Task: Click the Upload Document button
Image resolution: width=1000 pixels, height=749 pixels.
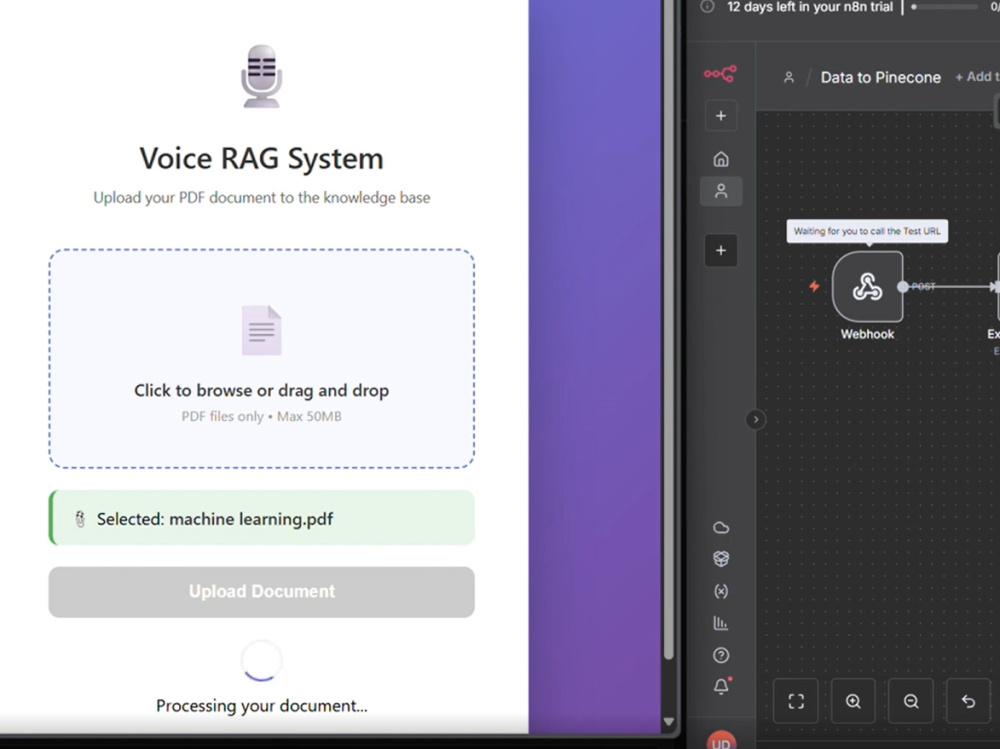Action: (x=261, y=591)
